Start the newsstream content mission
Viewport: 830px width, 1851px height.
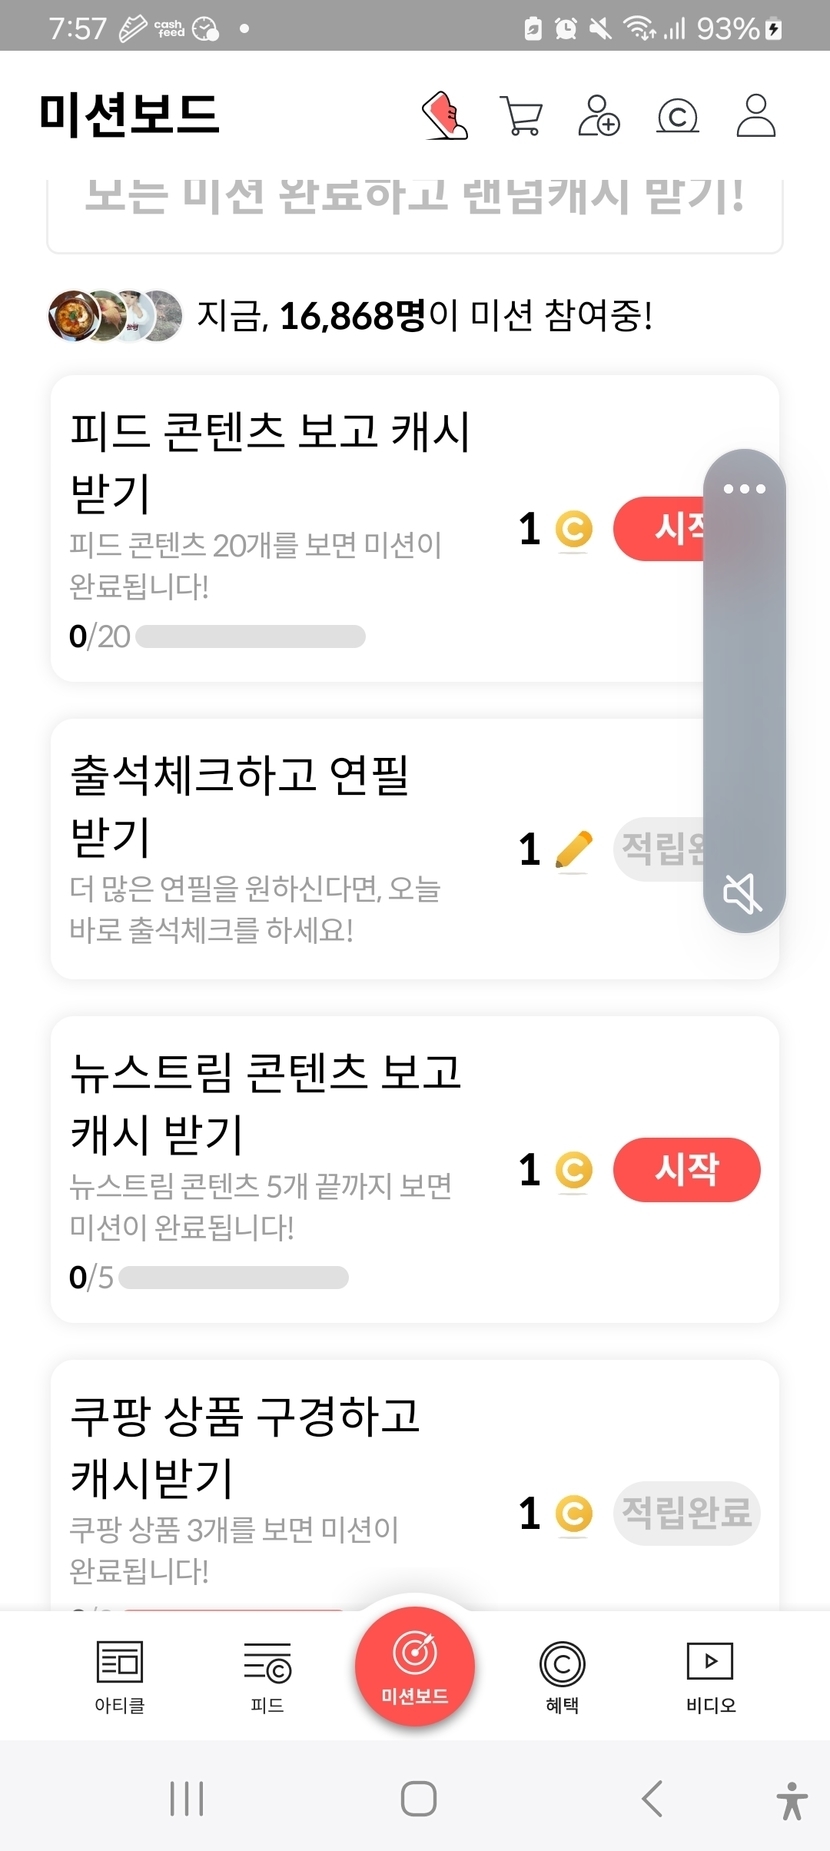pyautogui.click(x=686, y=1169)
